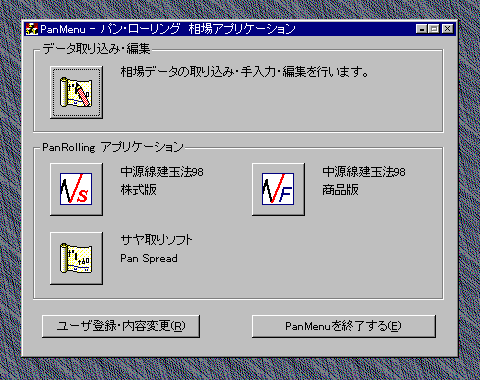
Task: Click the データ取り込み・編集 group heading
Action: (x=96, y=49)
